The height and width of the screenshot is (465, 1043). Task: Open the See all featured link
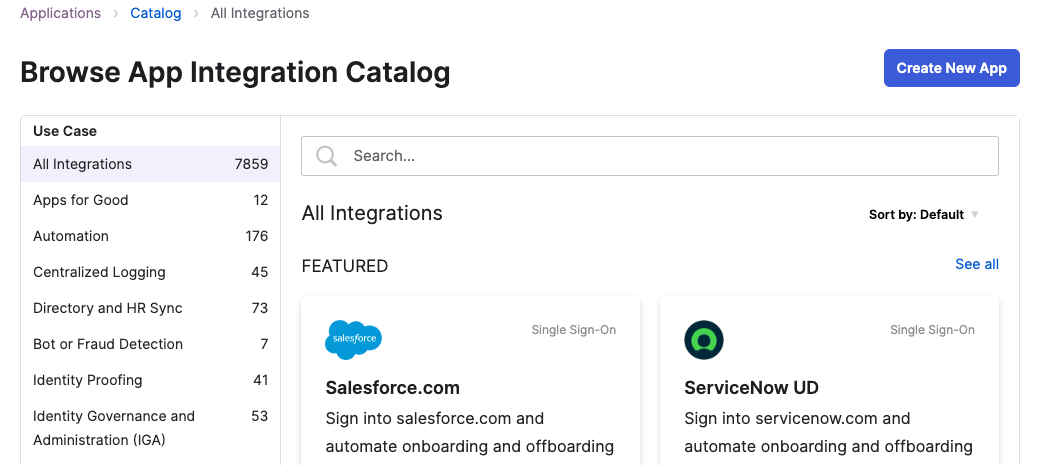(x=976, y=264)
